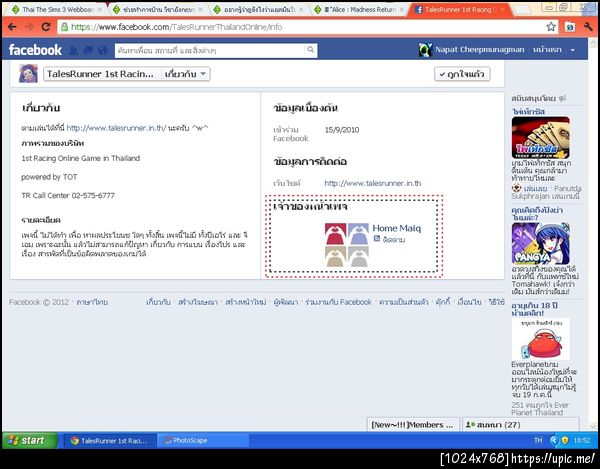Open Facebook messages icon
This screenshot has height=469, width=600.
click(88, 50)
